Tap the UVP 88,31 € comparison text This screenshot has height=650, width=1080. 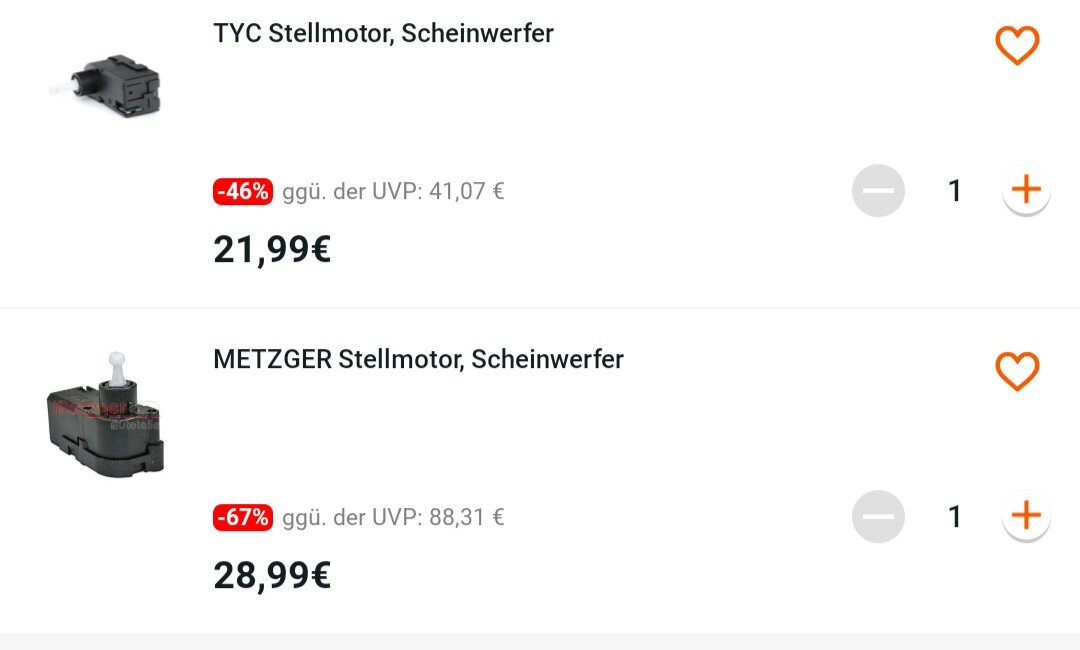click(x=393, y=517)
